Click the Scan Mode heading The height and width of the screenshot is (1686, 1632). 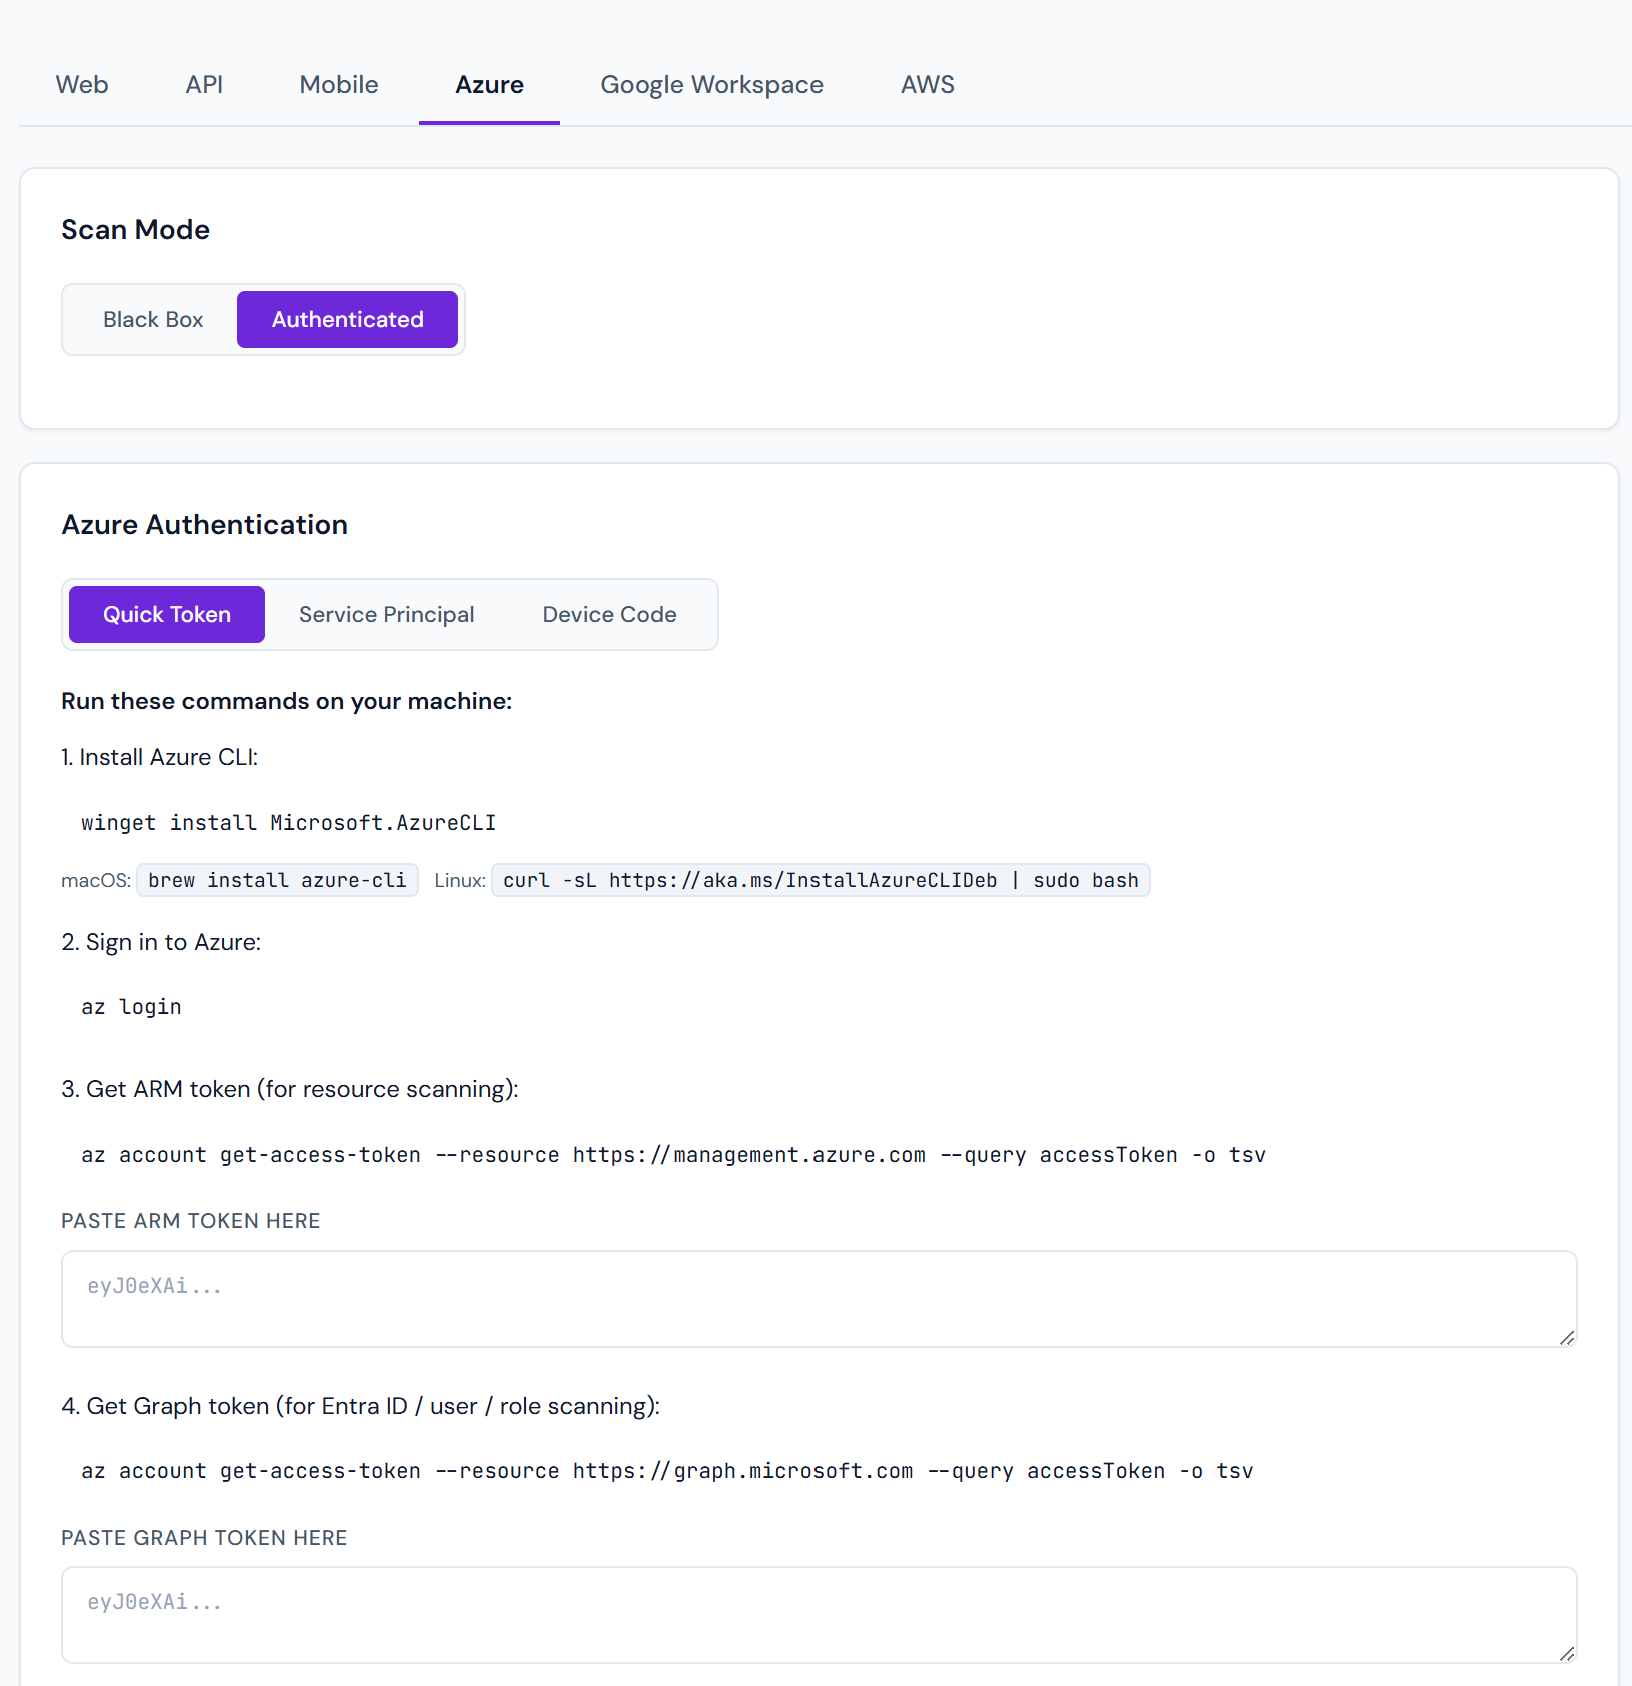(136, 230)
